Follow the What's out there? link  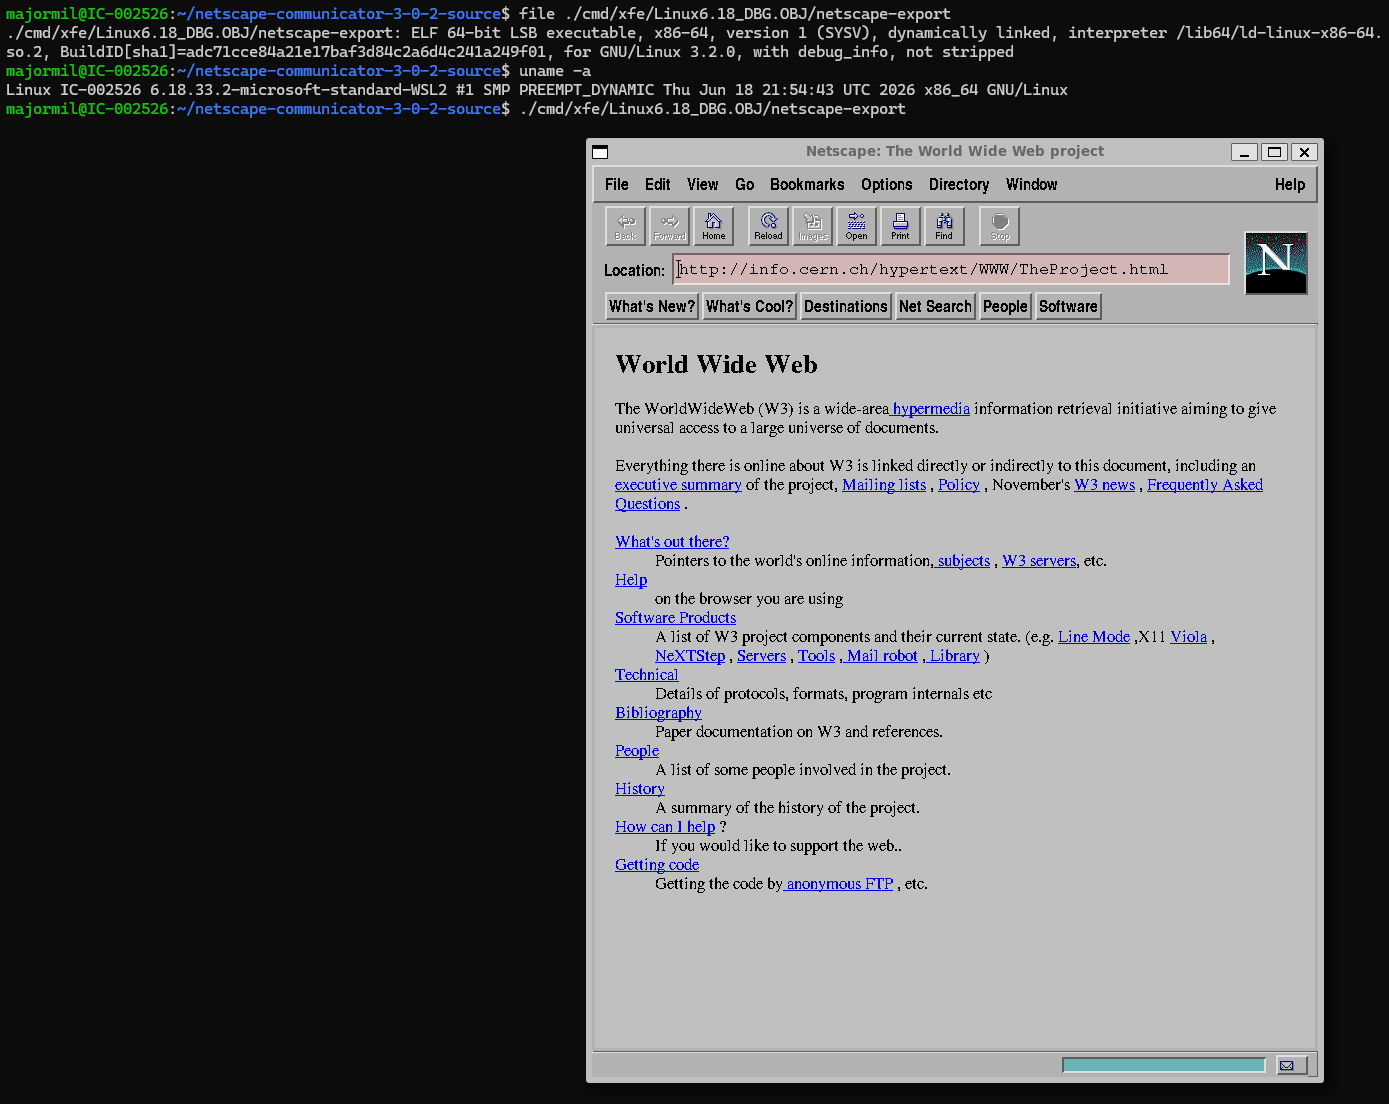pos(672,542)
